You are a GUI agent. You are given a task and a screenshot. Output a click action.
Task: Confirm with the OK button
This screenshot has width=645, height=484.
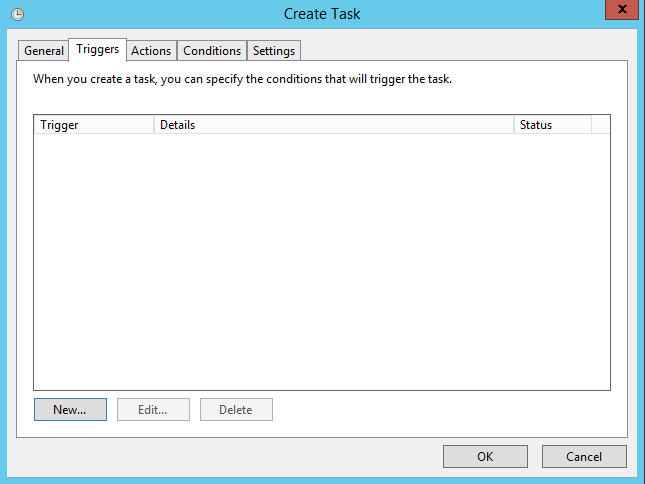[x=485, y=456]
